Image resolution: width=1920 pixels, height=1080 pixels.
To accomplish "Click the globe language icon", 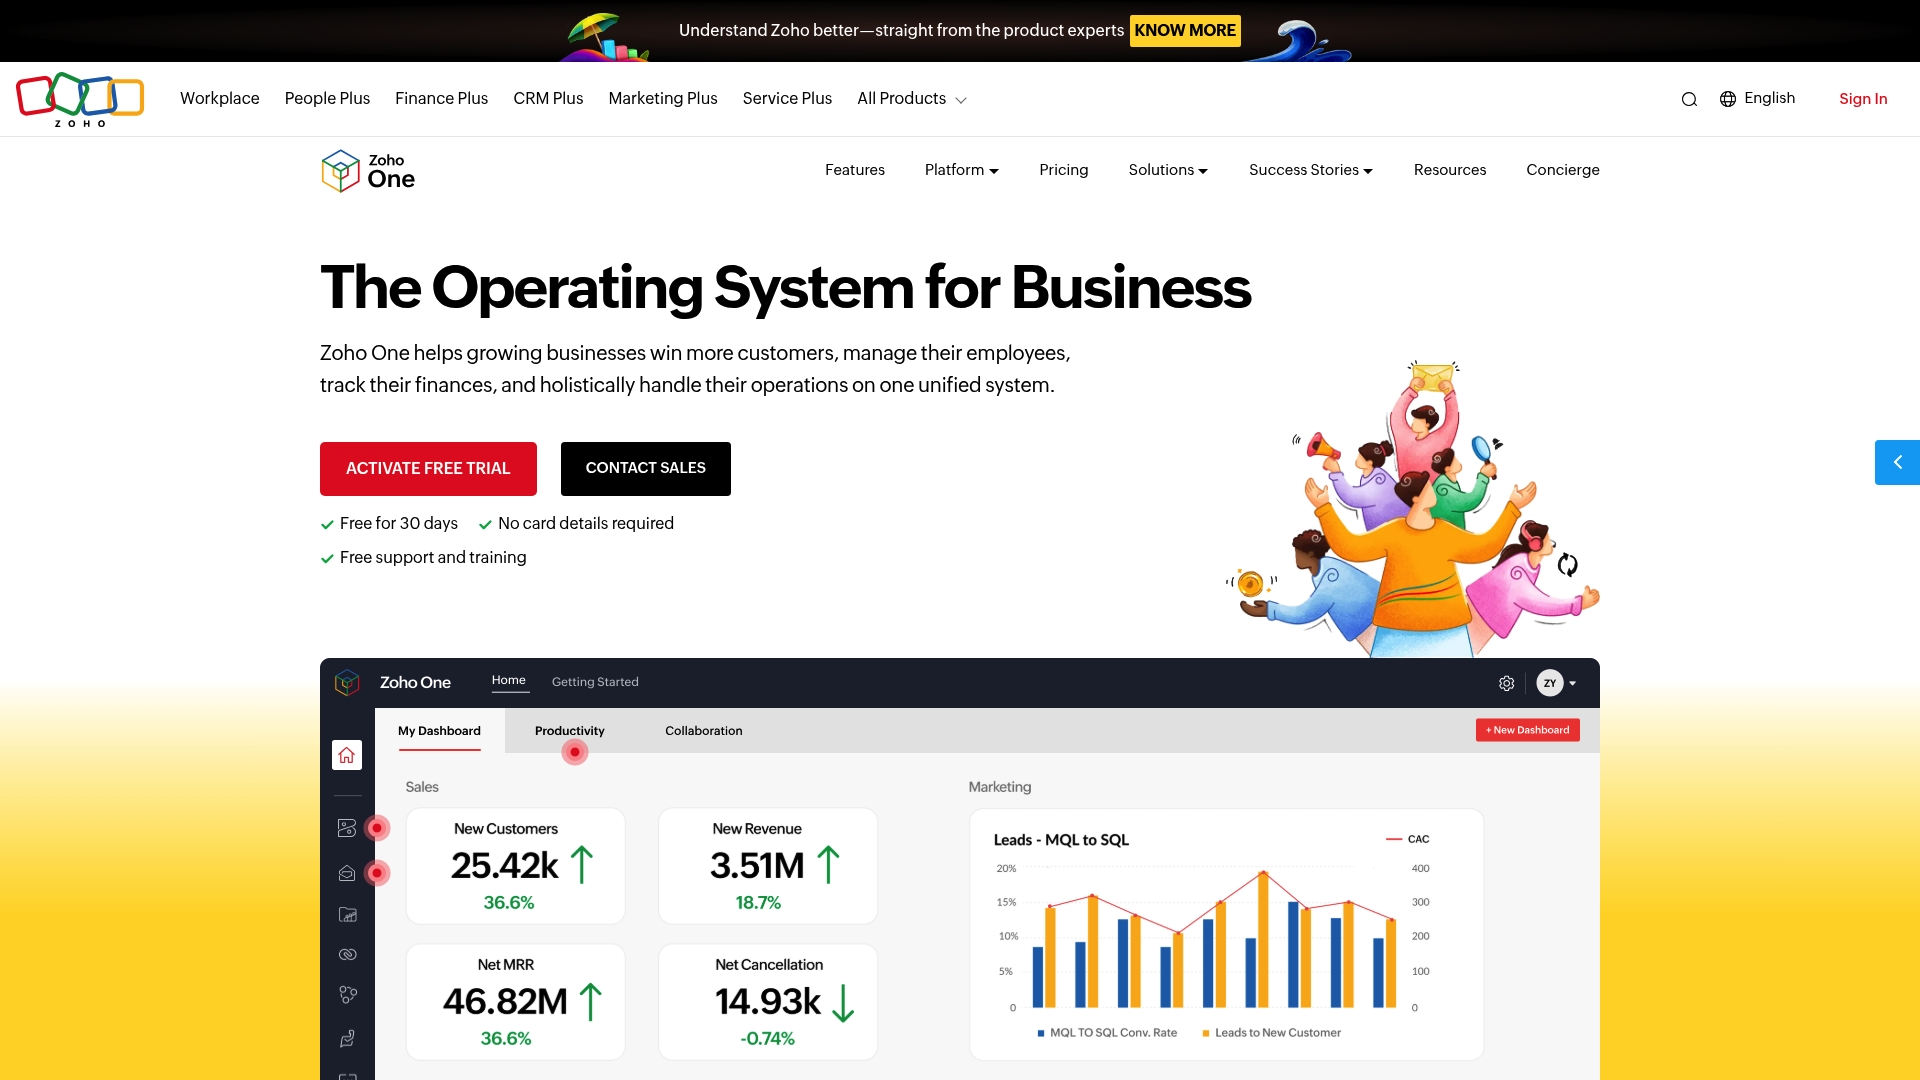I will tap(1728, 99).
